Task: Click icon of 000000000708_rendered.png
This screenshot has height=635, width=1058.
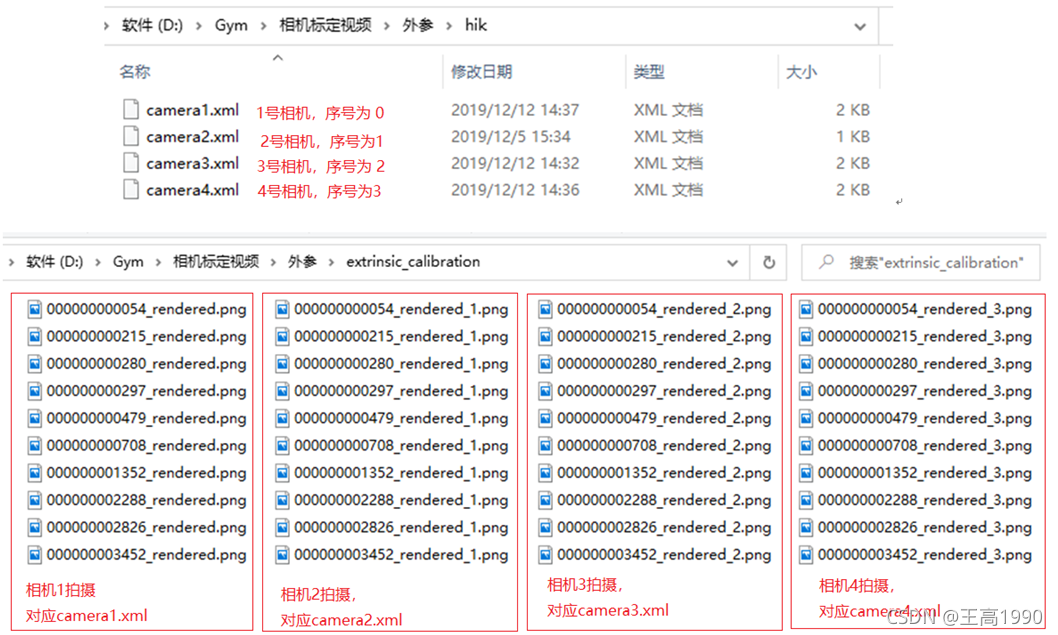Action: pyautogui.click(x=34, y=445)
